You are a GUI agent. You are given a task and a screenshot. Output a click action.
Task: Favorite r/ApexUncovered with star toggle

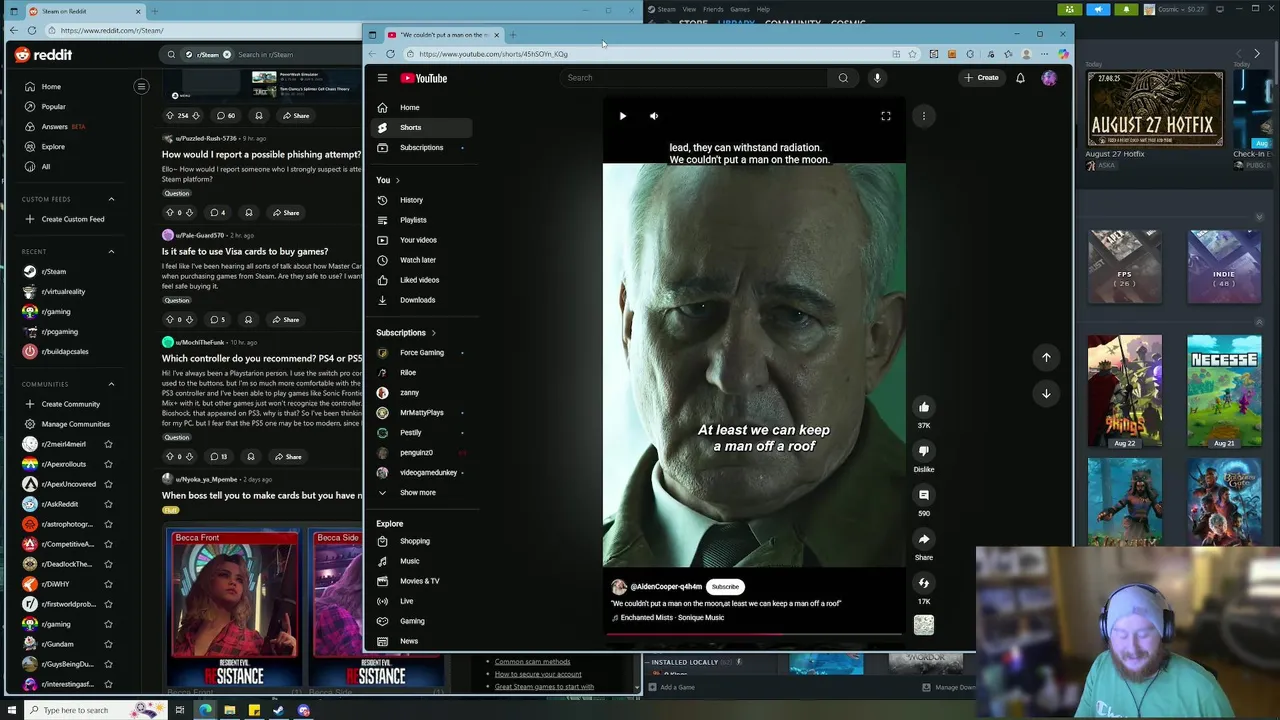tap(108, 484)
